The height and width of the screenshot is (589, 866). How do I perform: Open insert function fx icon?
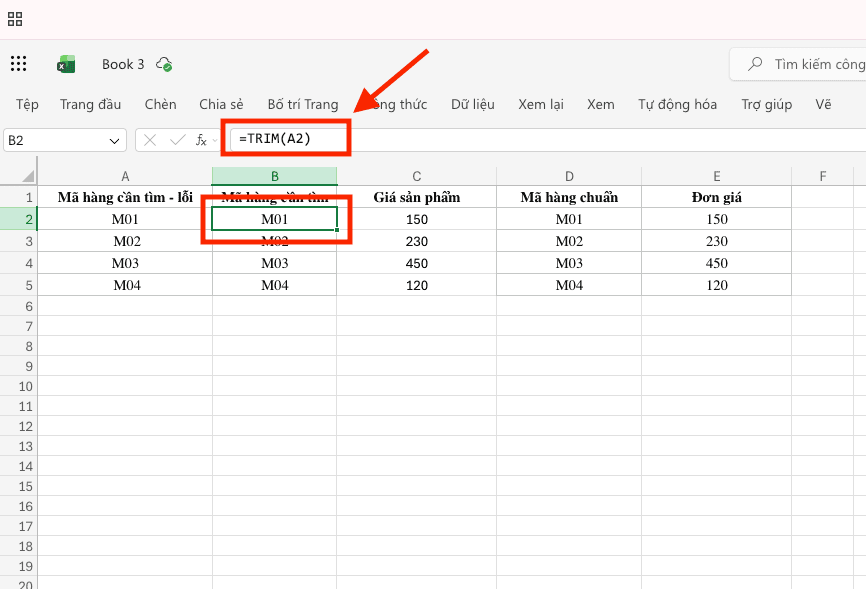point(201,140)
